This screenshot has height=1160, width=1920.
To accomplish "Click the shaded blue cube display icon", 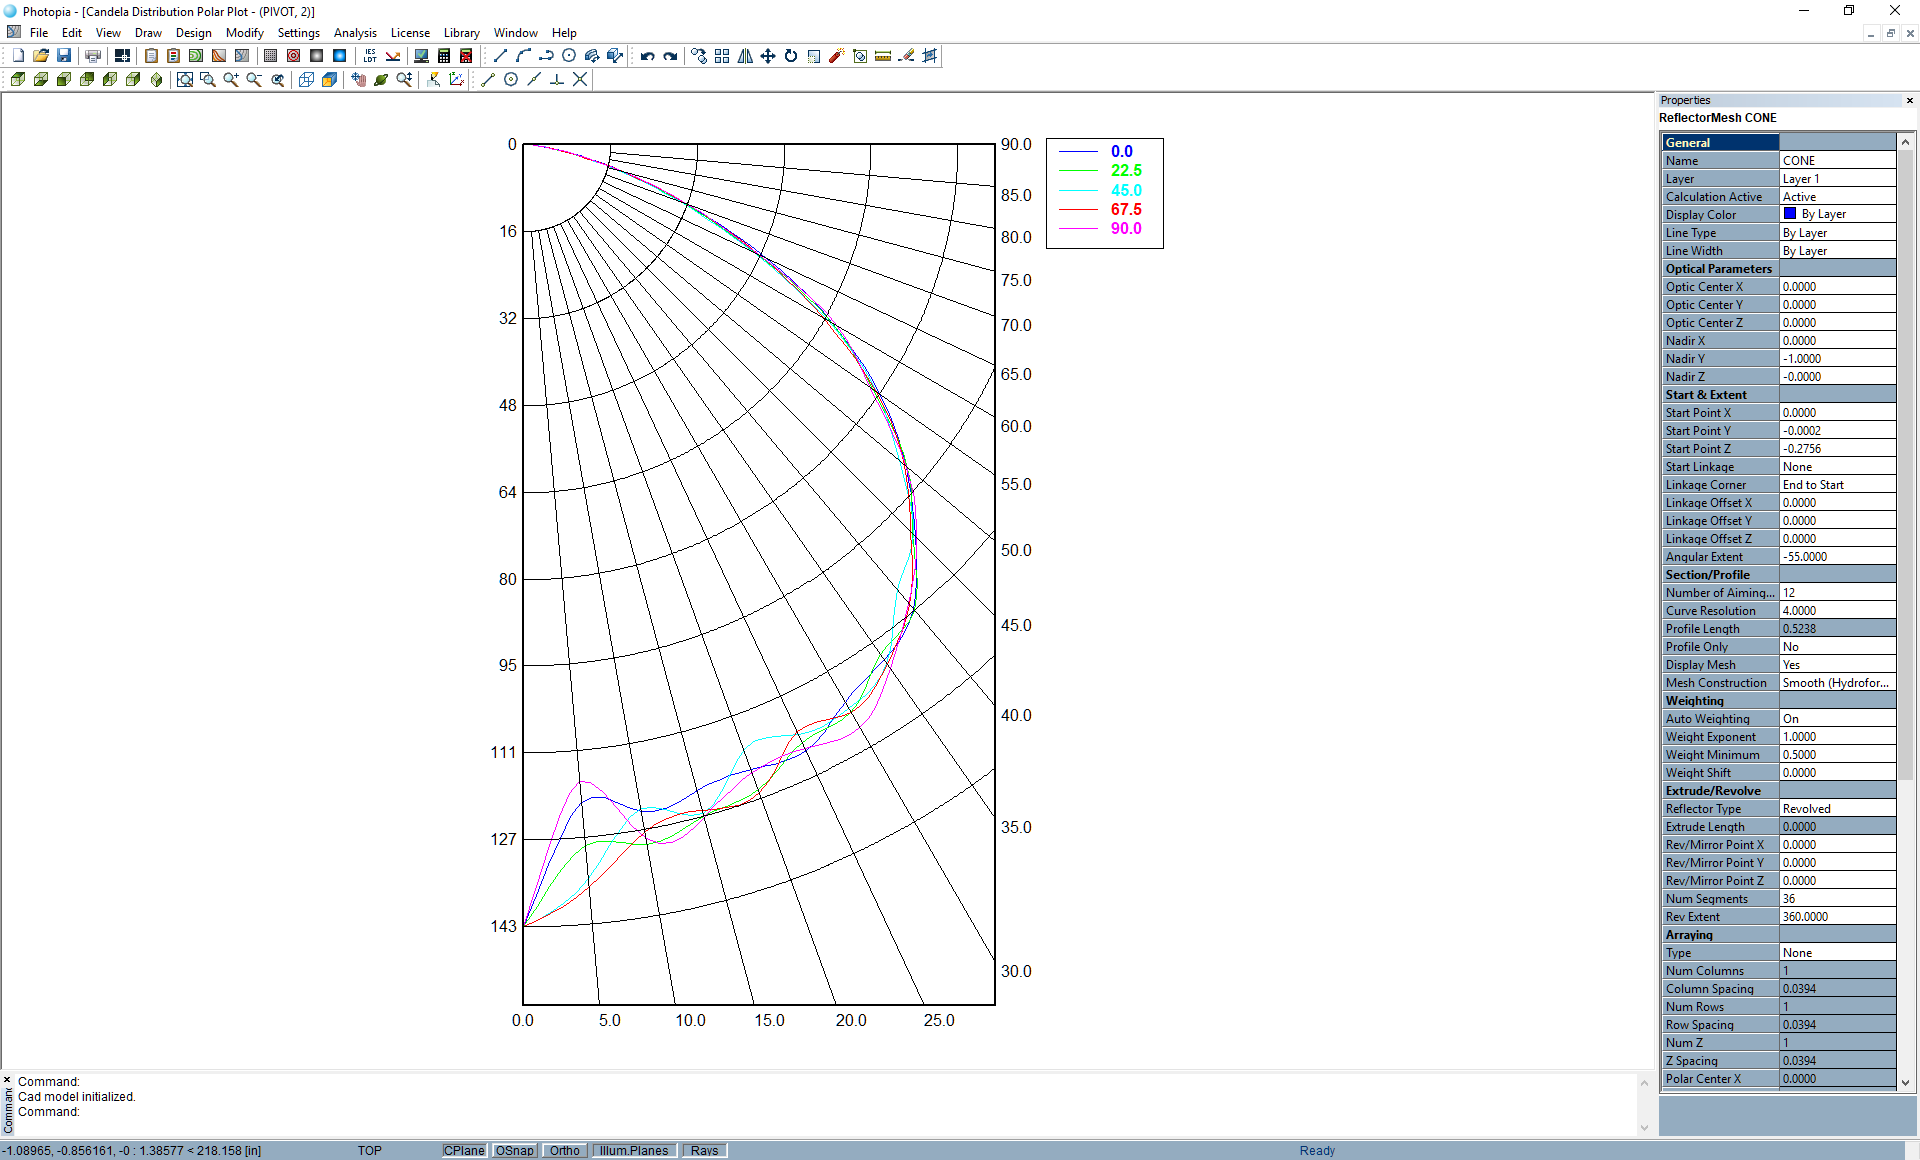I will [x=329, y=79].
